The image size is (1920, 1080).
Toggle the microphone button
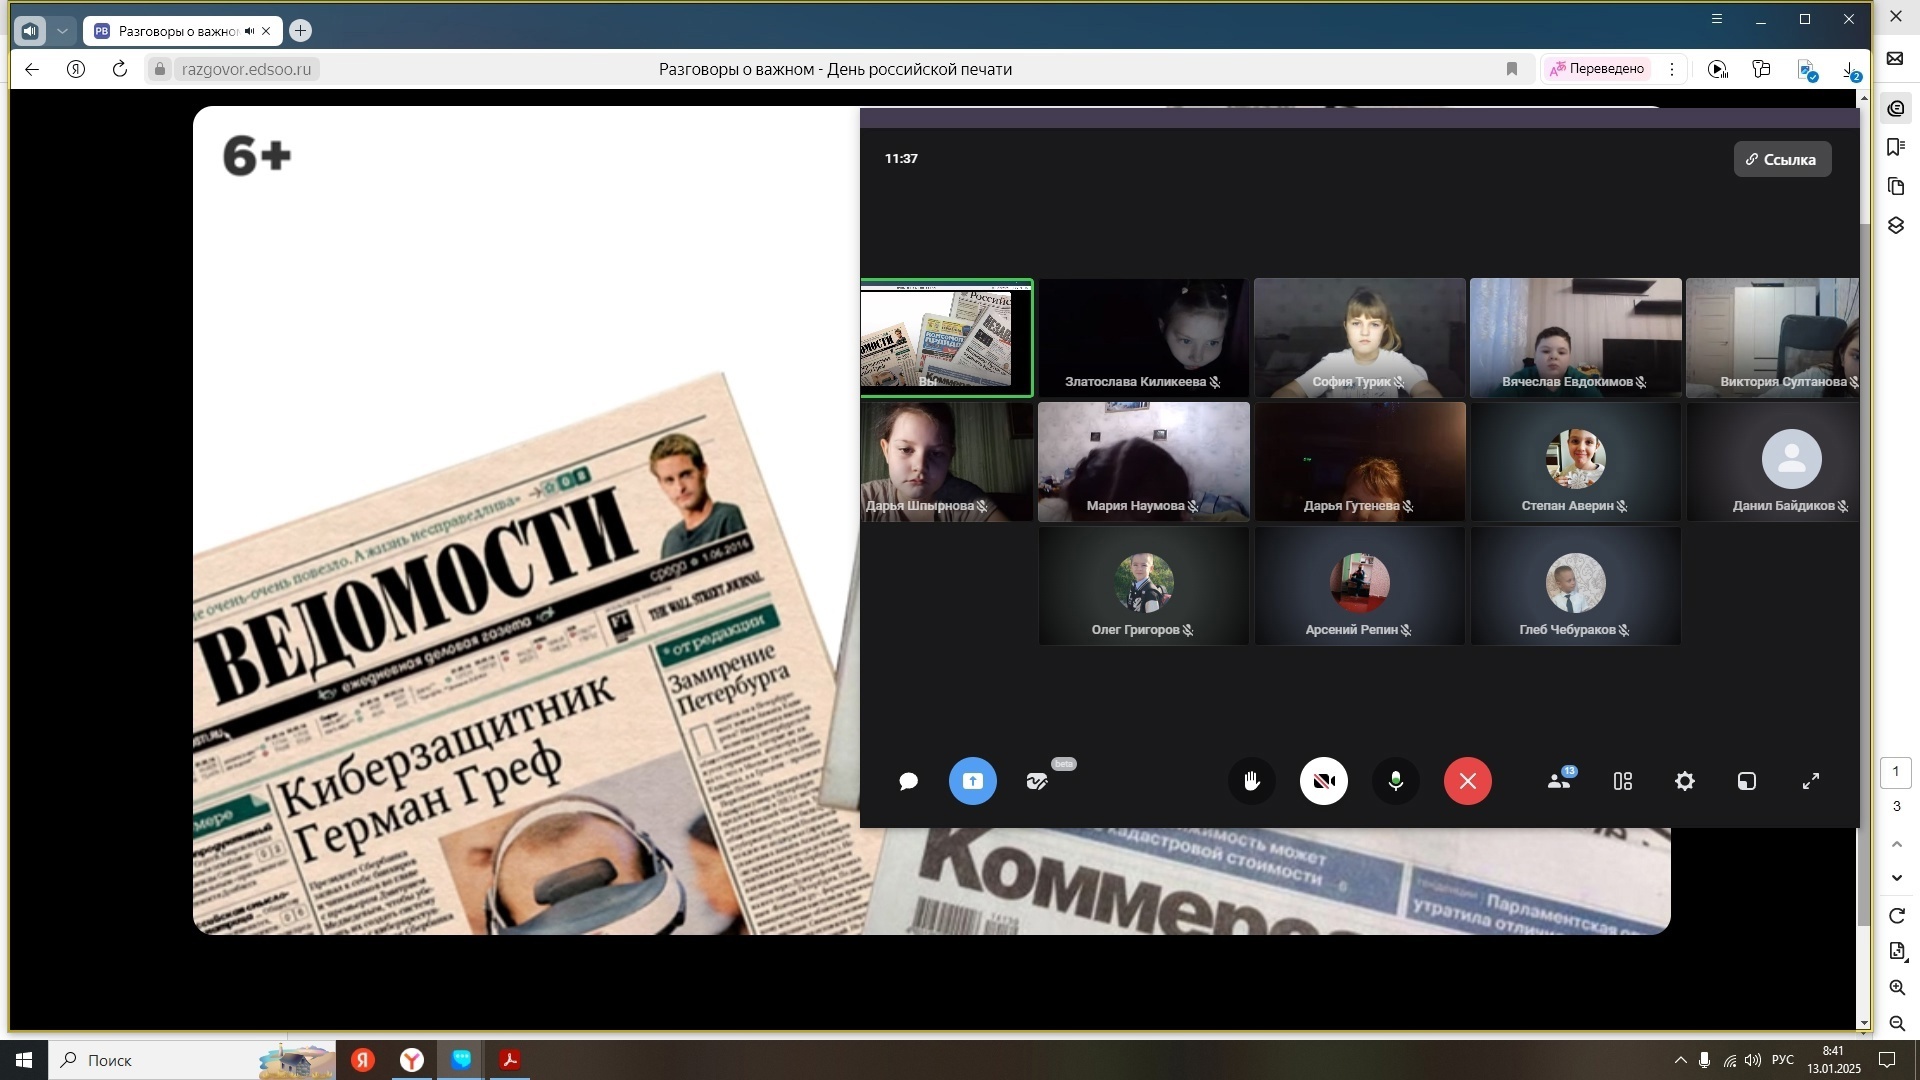coord(1396,781)
